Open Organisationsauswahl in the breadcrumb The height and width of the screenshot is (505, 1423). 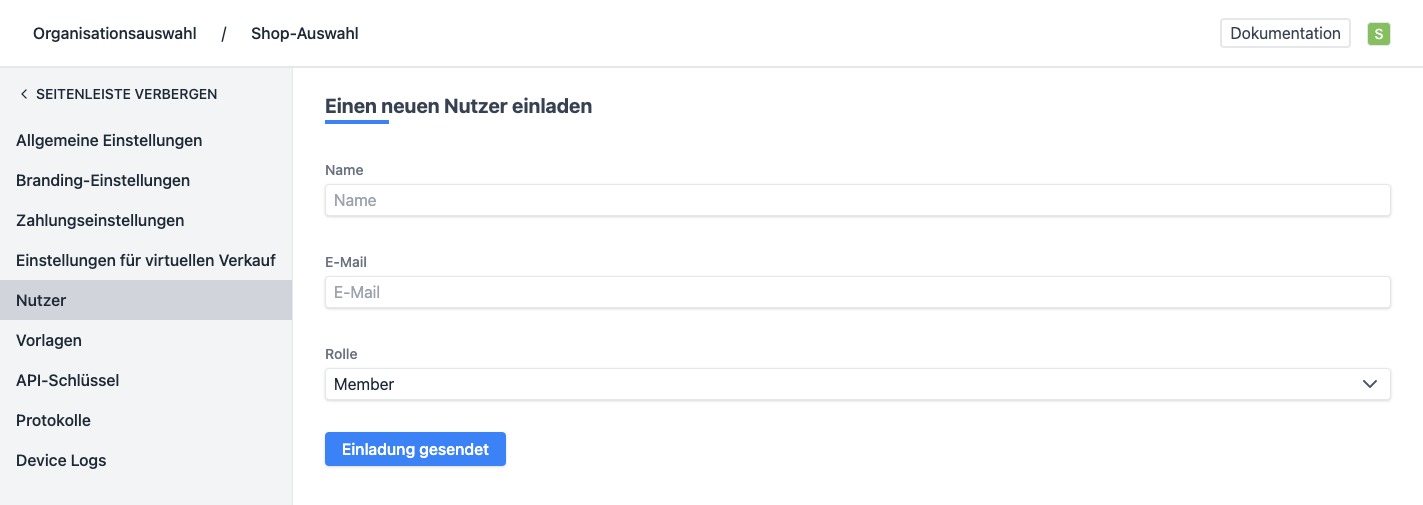(115, 34)
